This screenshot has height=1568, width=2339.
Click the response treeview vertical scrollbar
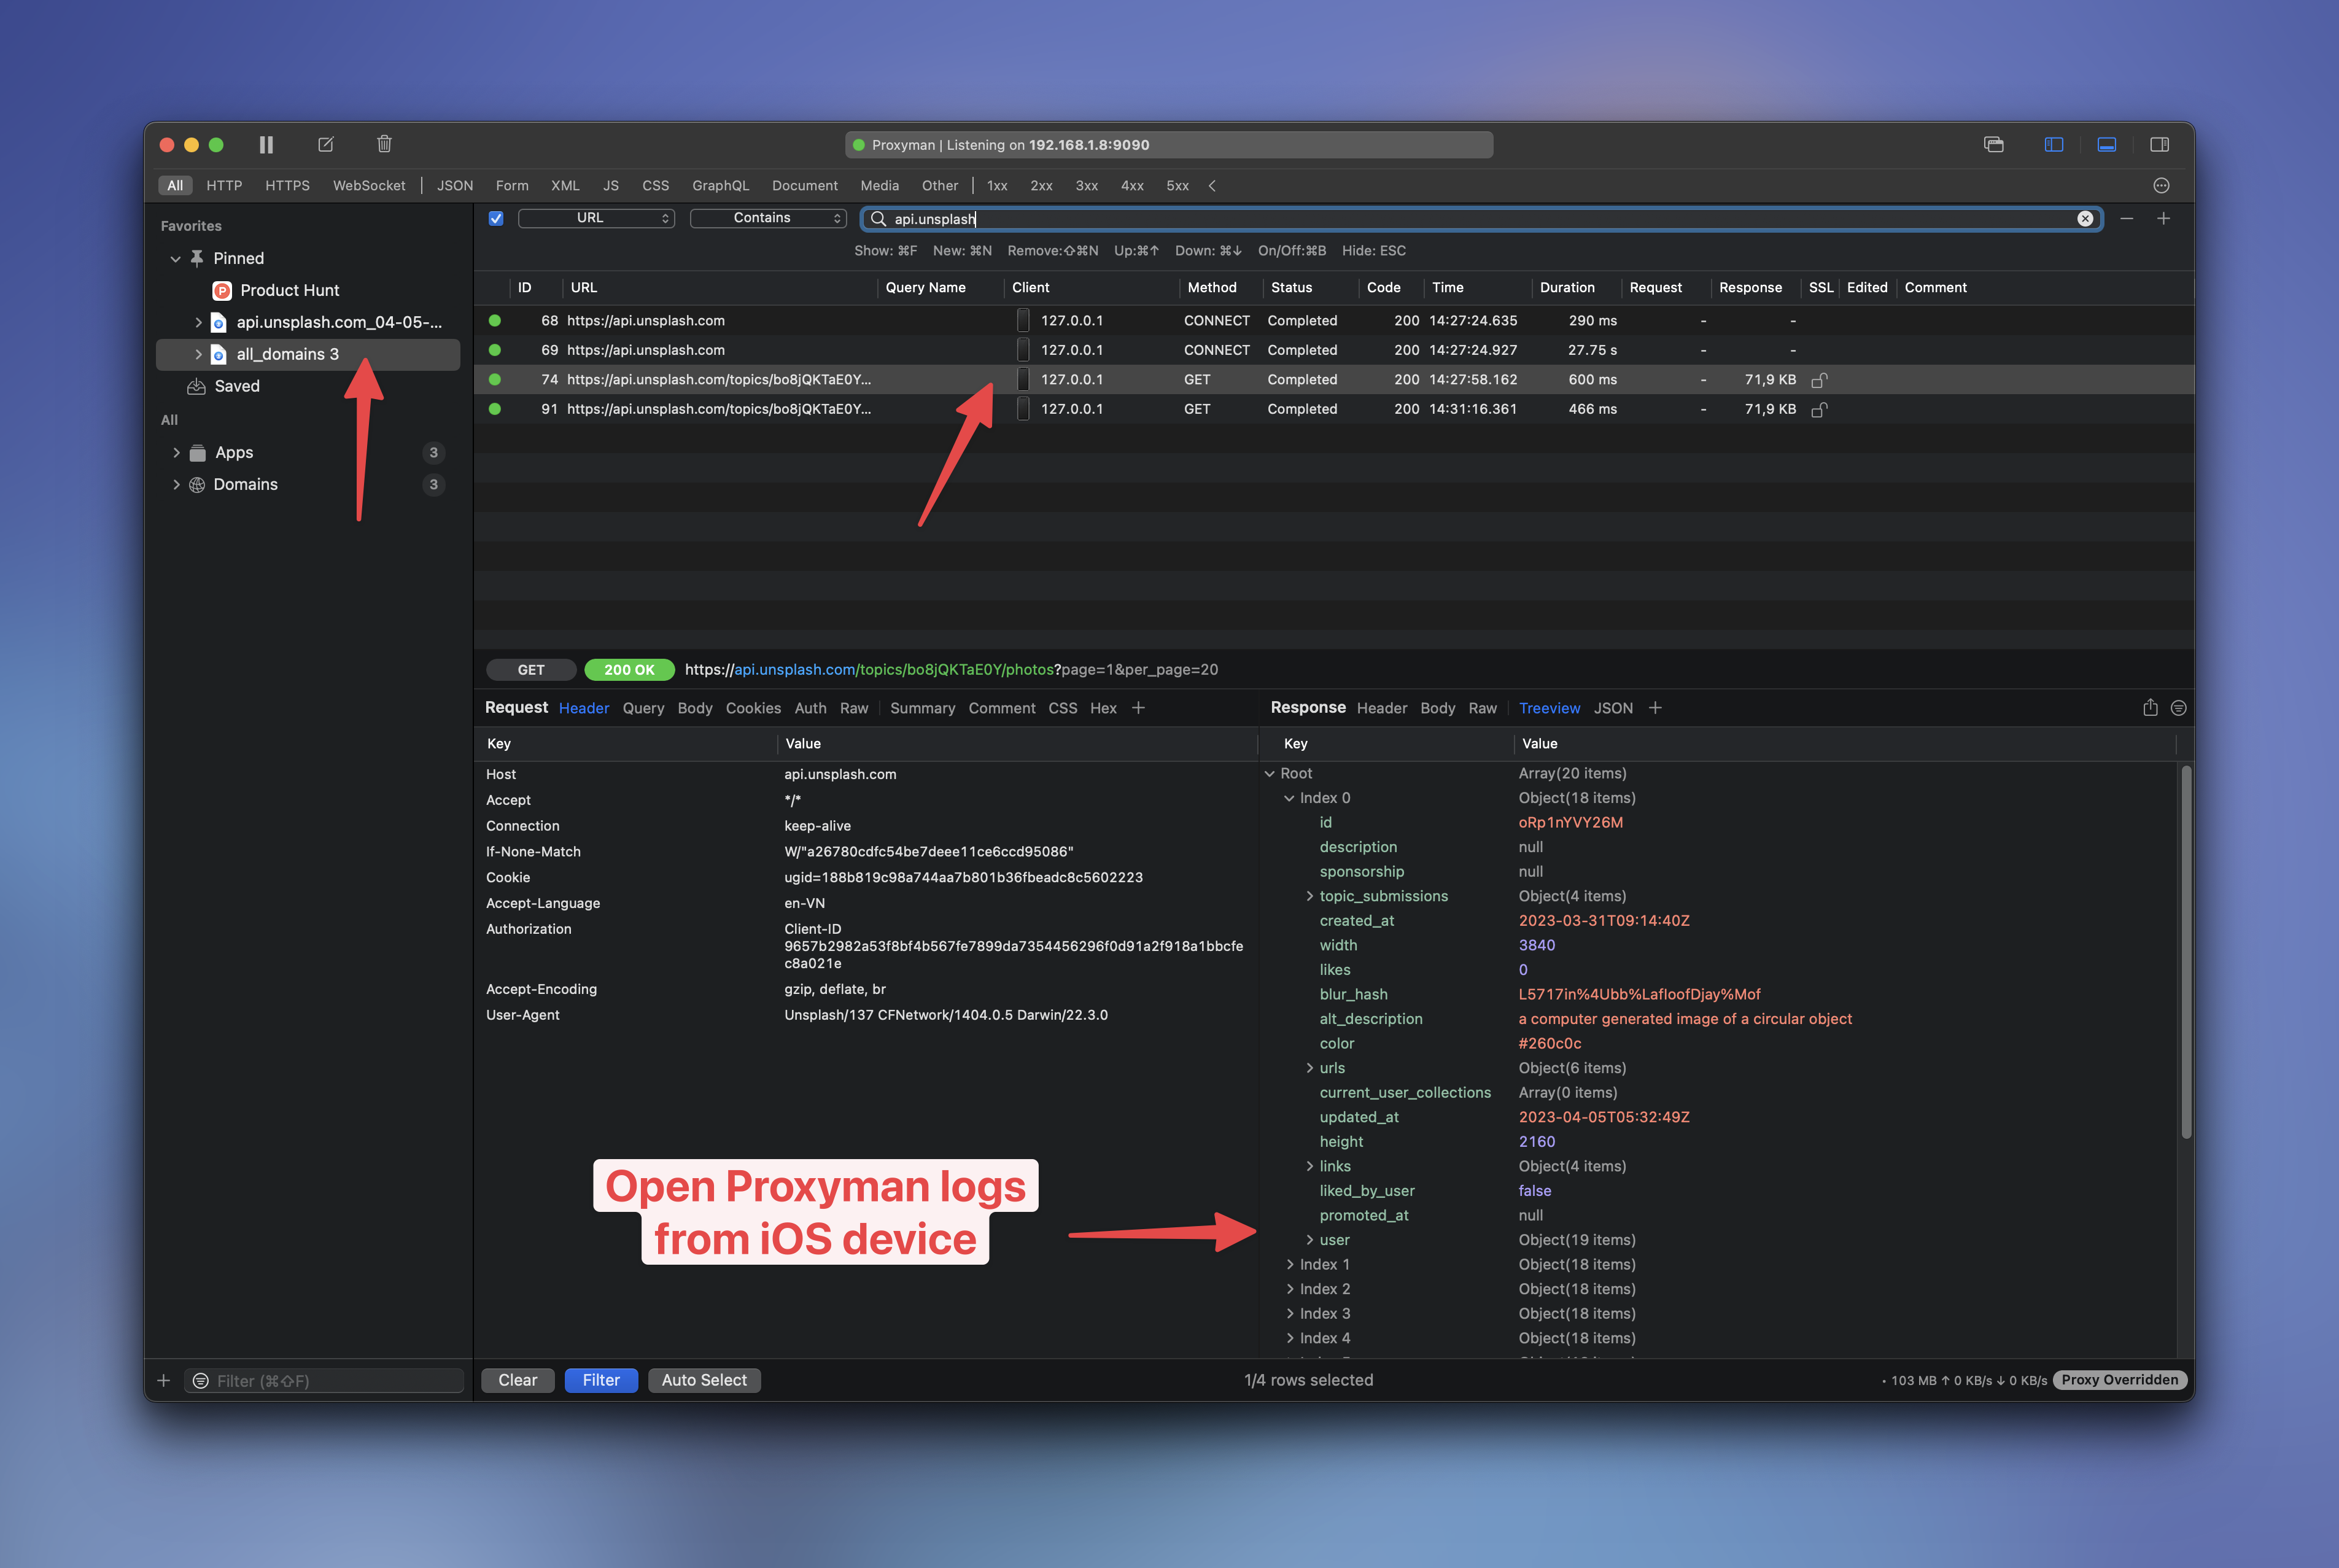pyautogui.click(x=2186, y=951)
